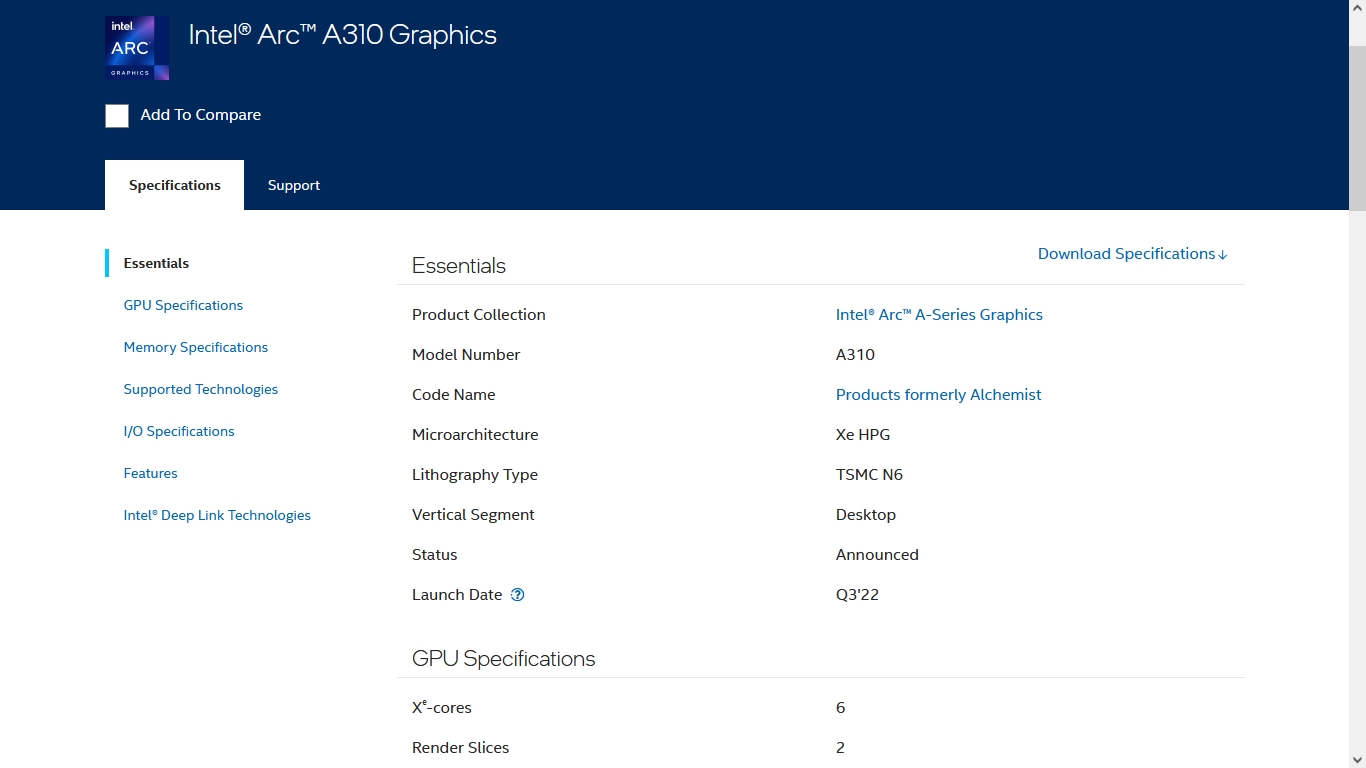The image size is (1366, 768).
Task: Navigate to Supported Technologies section
Action: coord(201,389)
